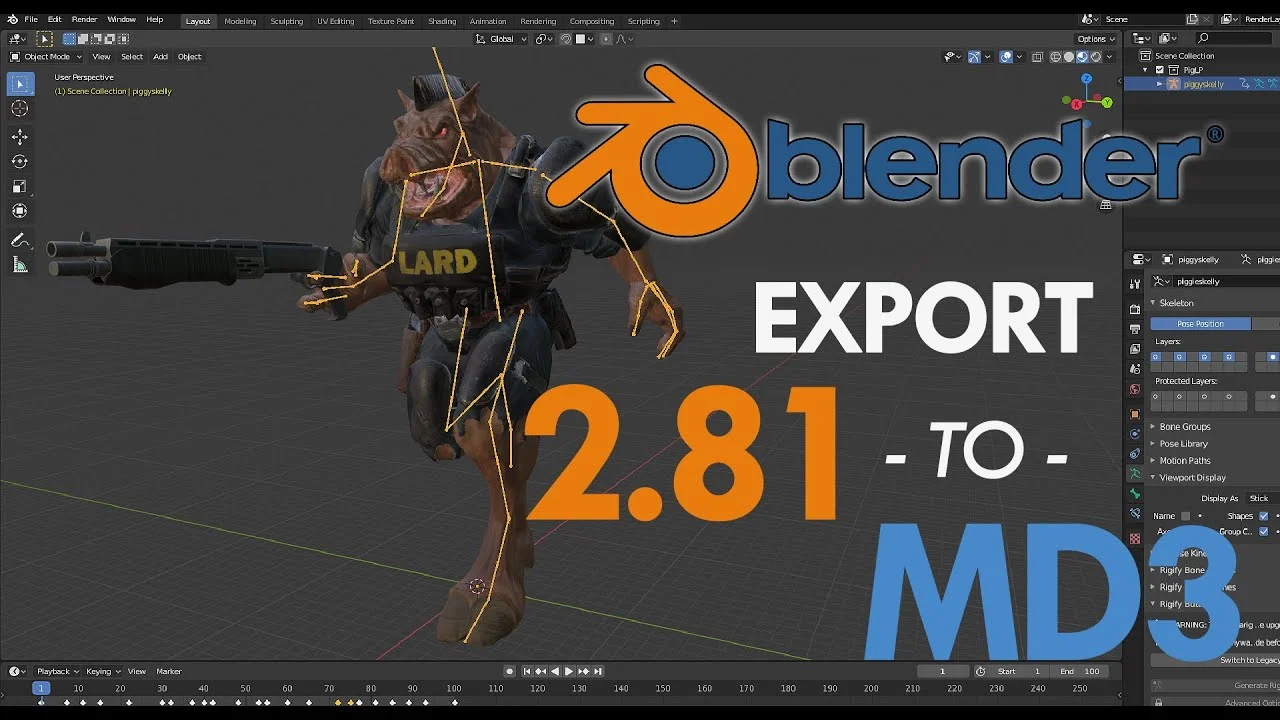The height and width of the screenshot is (720, 1280).
Task: Click the new scene icon beside Scene field
Action: [x=1192, y=19]
